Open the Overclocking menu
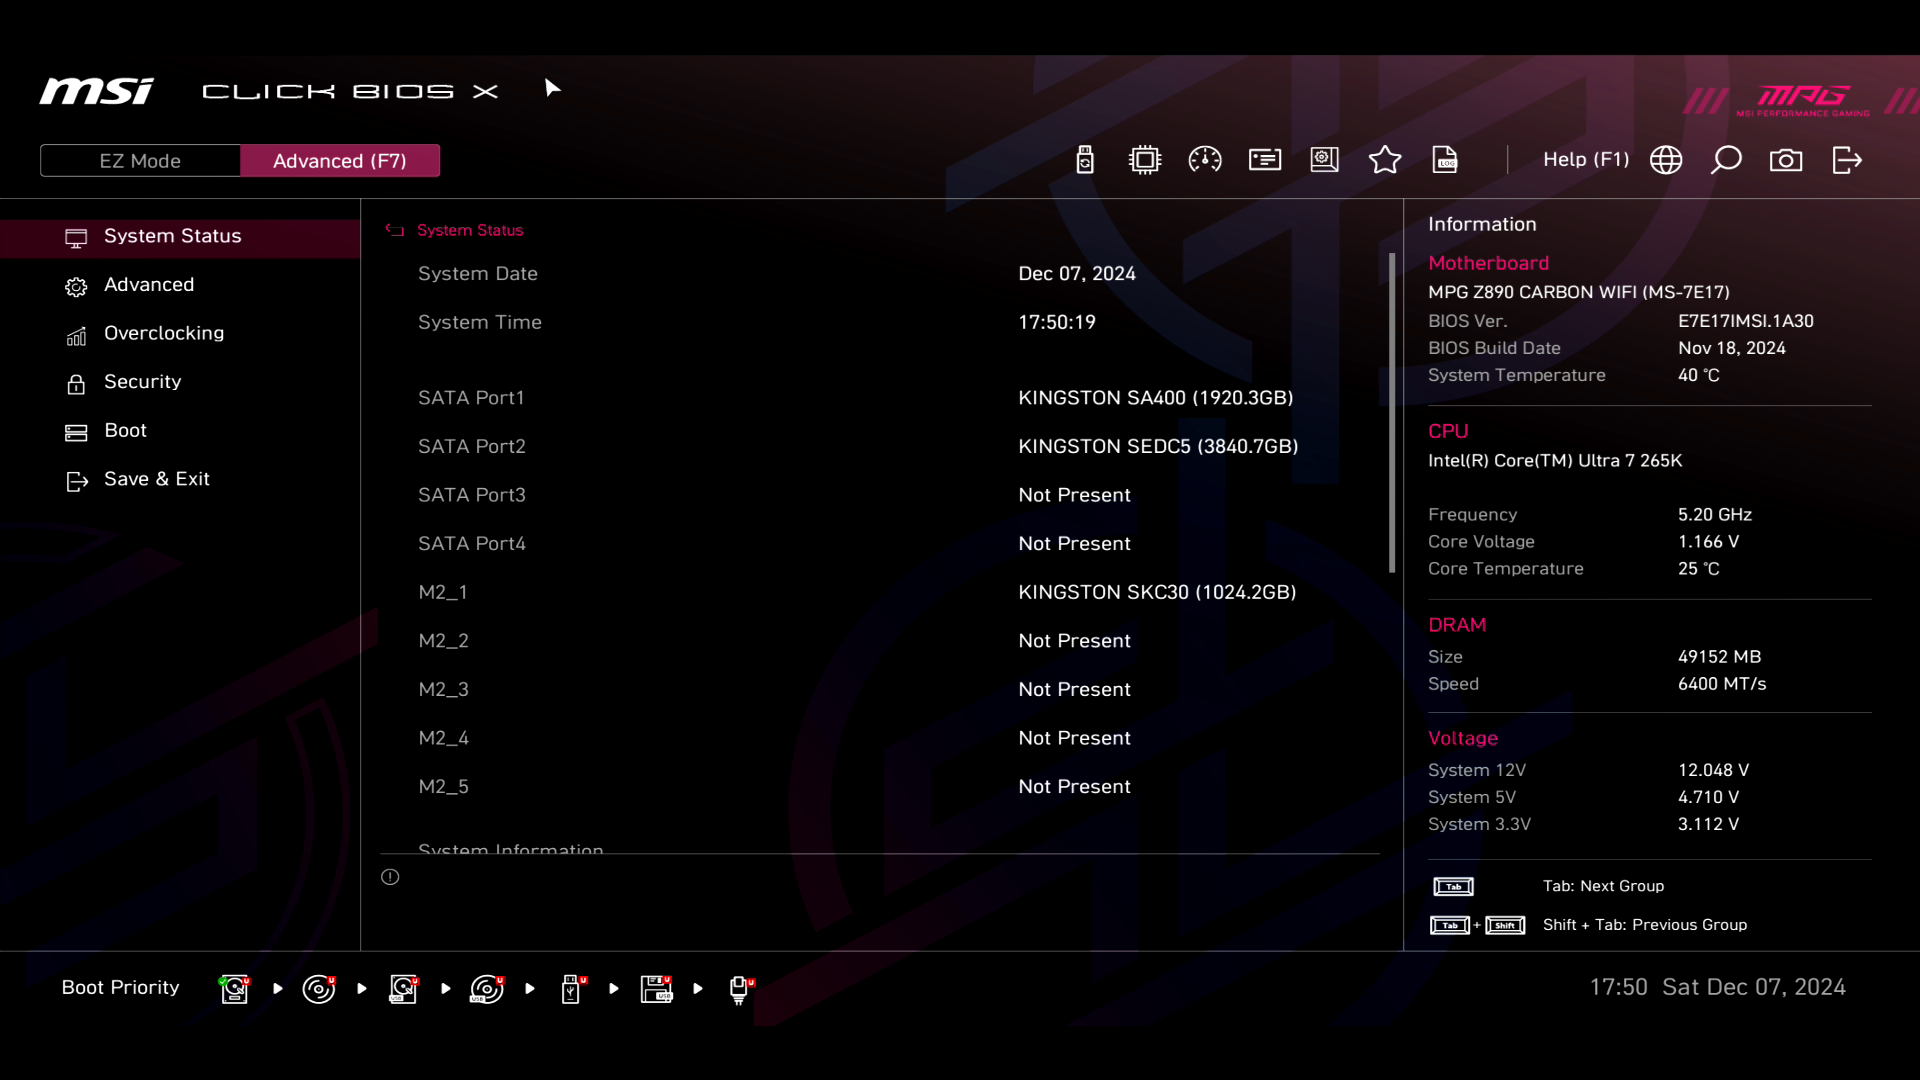The width and height of the screenshot is (1920, 1080). click(x=164, y=333)
